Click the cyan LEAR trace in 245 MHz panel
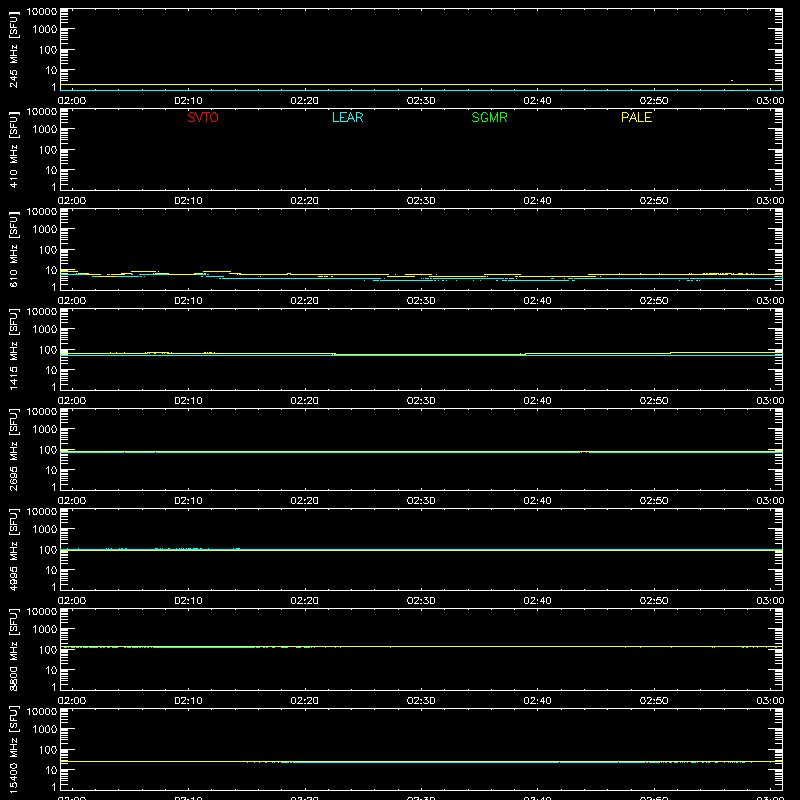Screen dimensions: 800x800 421,90
